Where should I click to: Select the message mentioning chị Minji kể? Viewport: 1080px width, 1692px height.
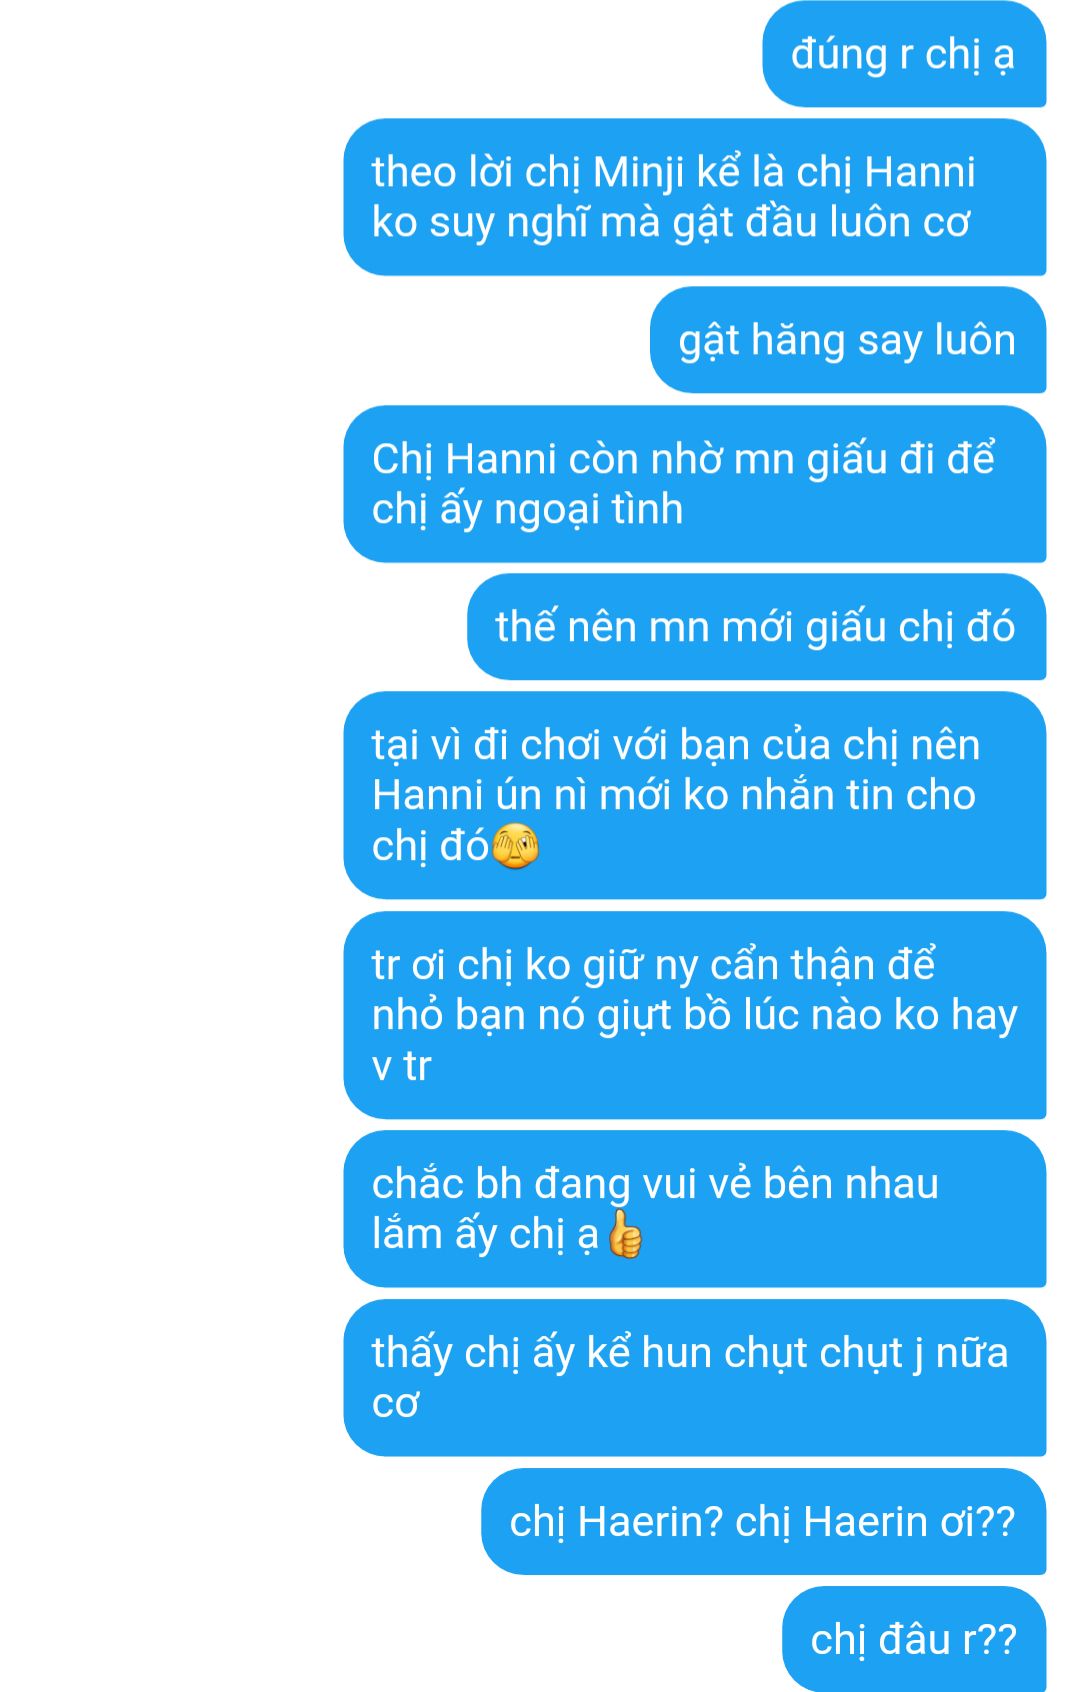coord(695,197)
